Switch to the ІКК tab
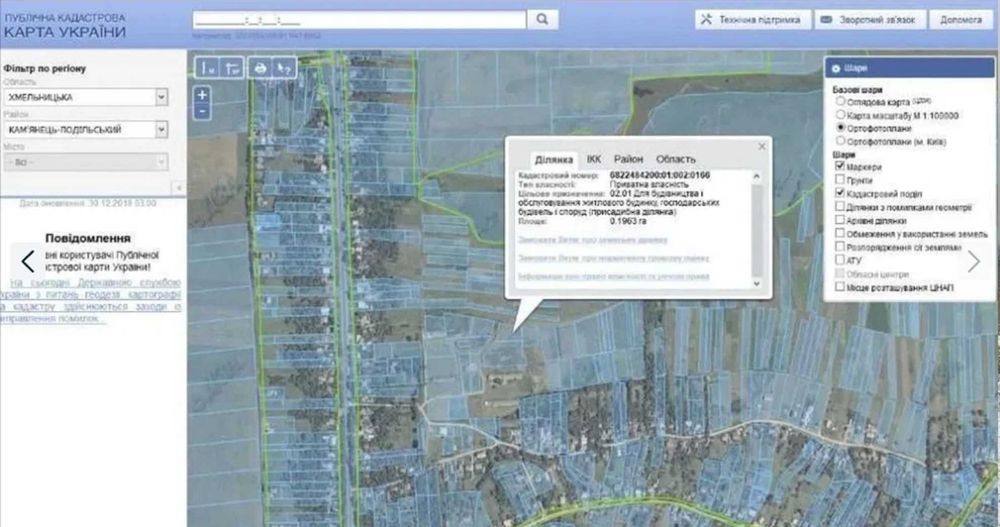1000x527 pixels. [x=594, y=159]
